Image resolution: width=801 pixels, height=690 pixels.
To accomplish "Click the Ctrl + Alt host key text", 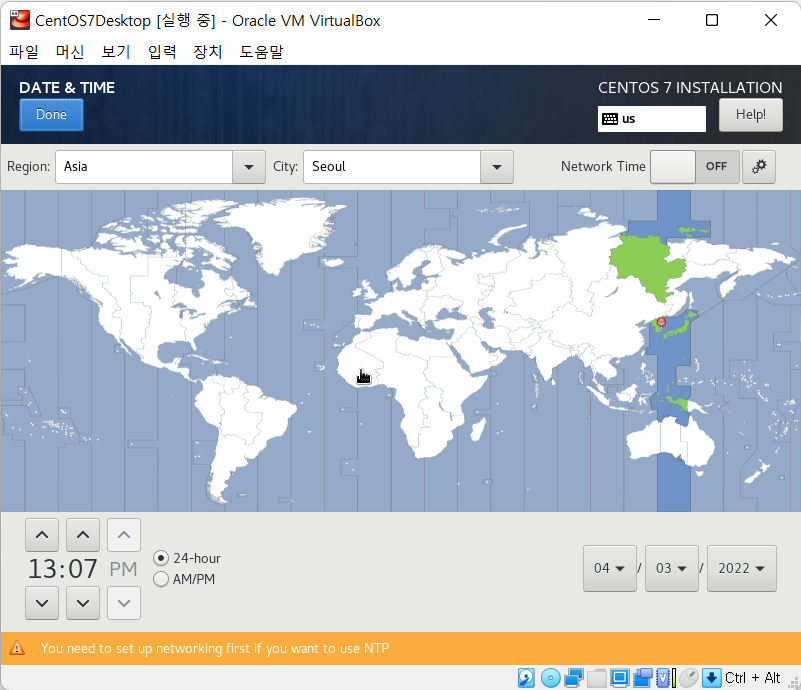I will [752, 678].
